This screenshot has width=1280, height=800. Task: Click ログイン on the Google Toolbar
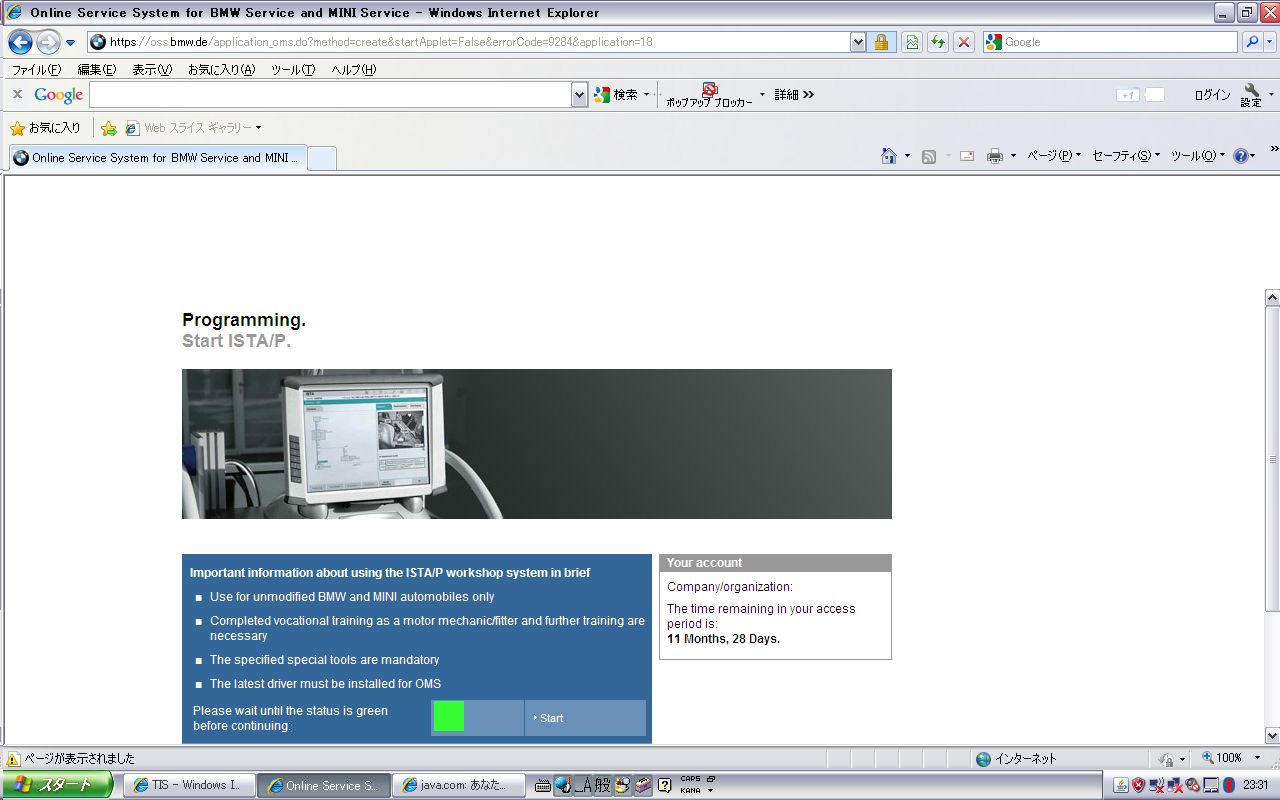coord(1212,95)
